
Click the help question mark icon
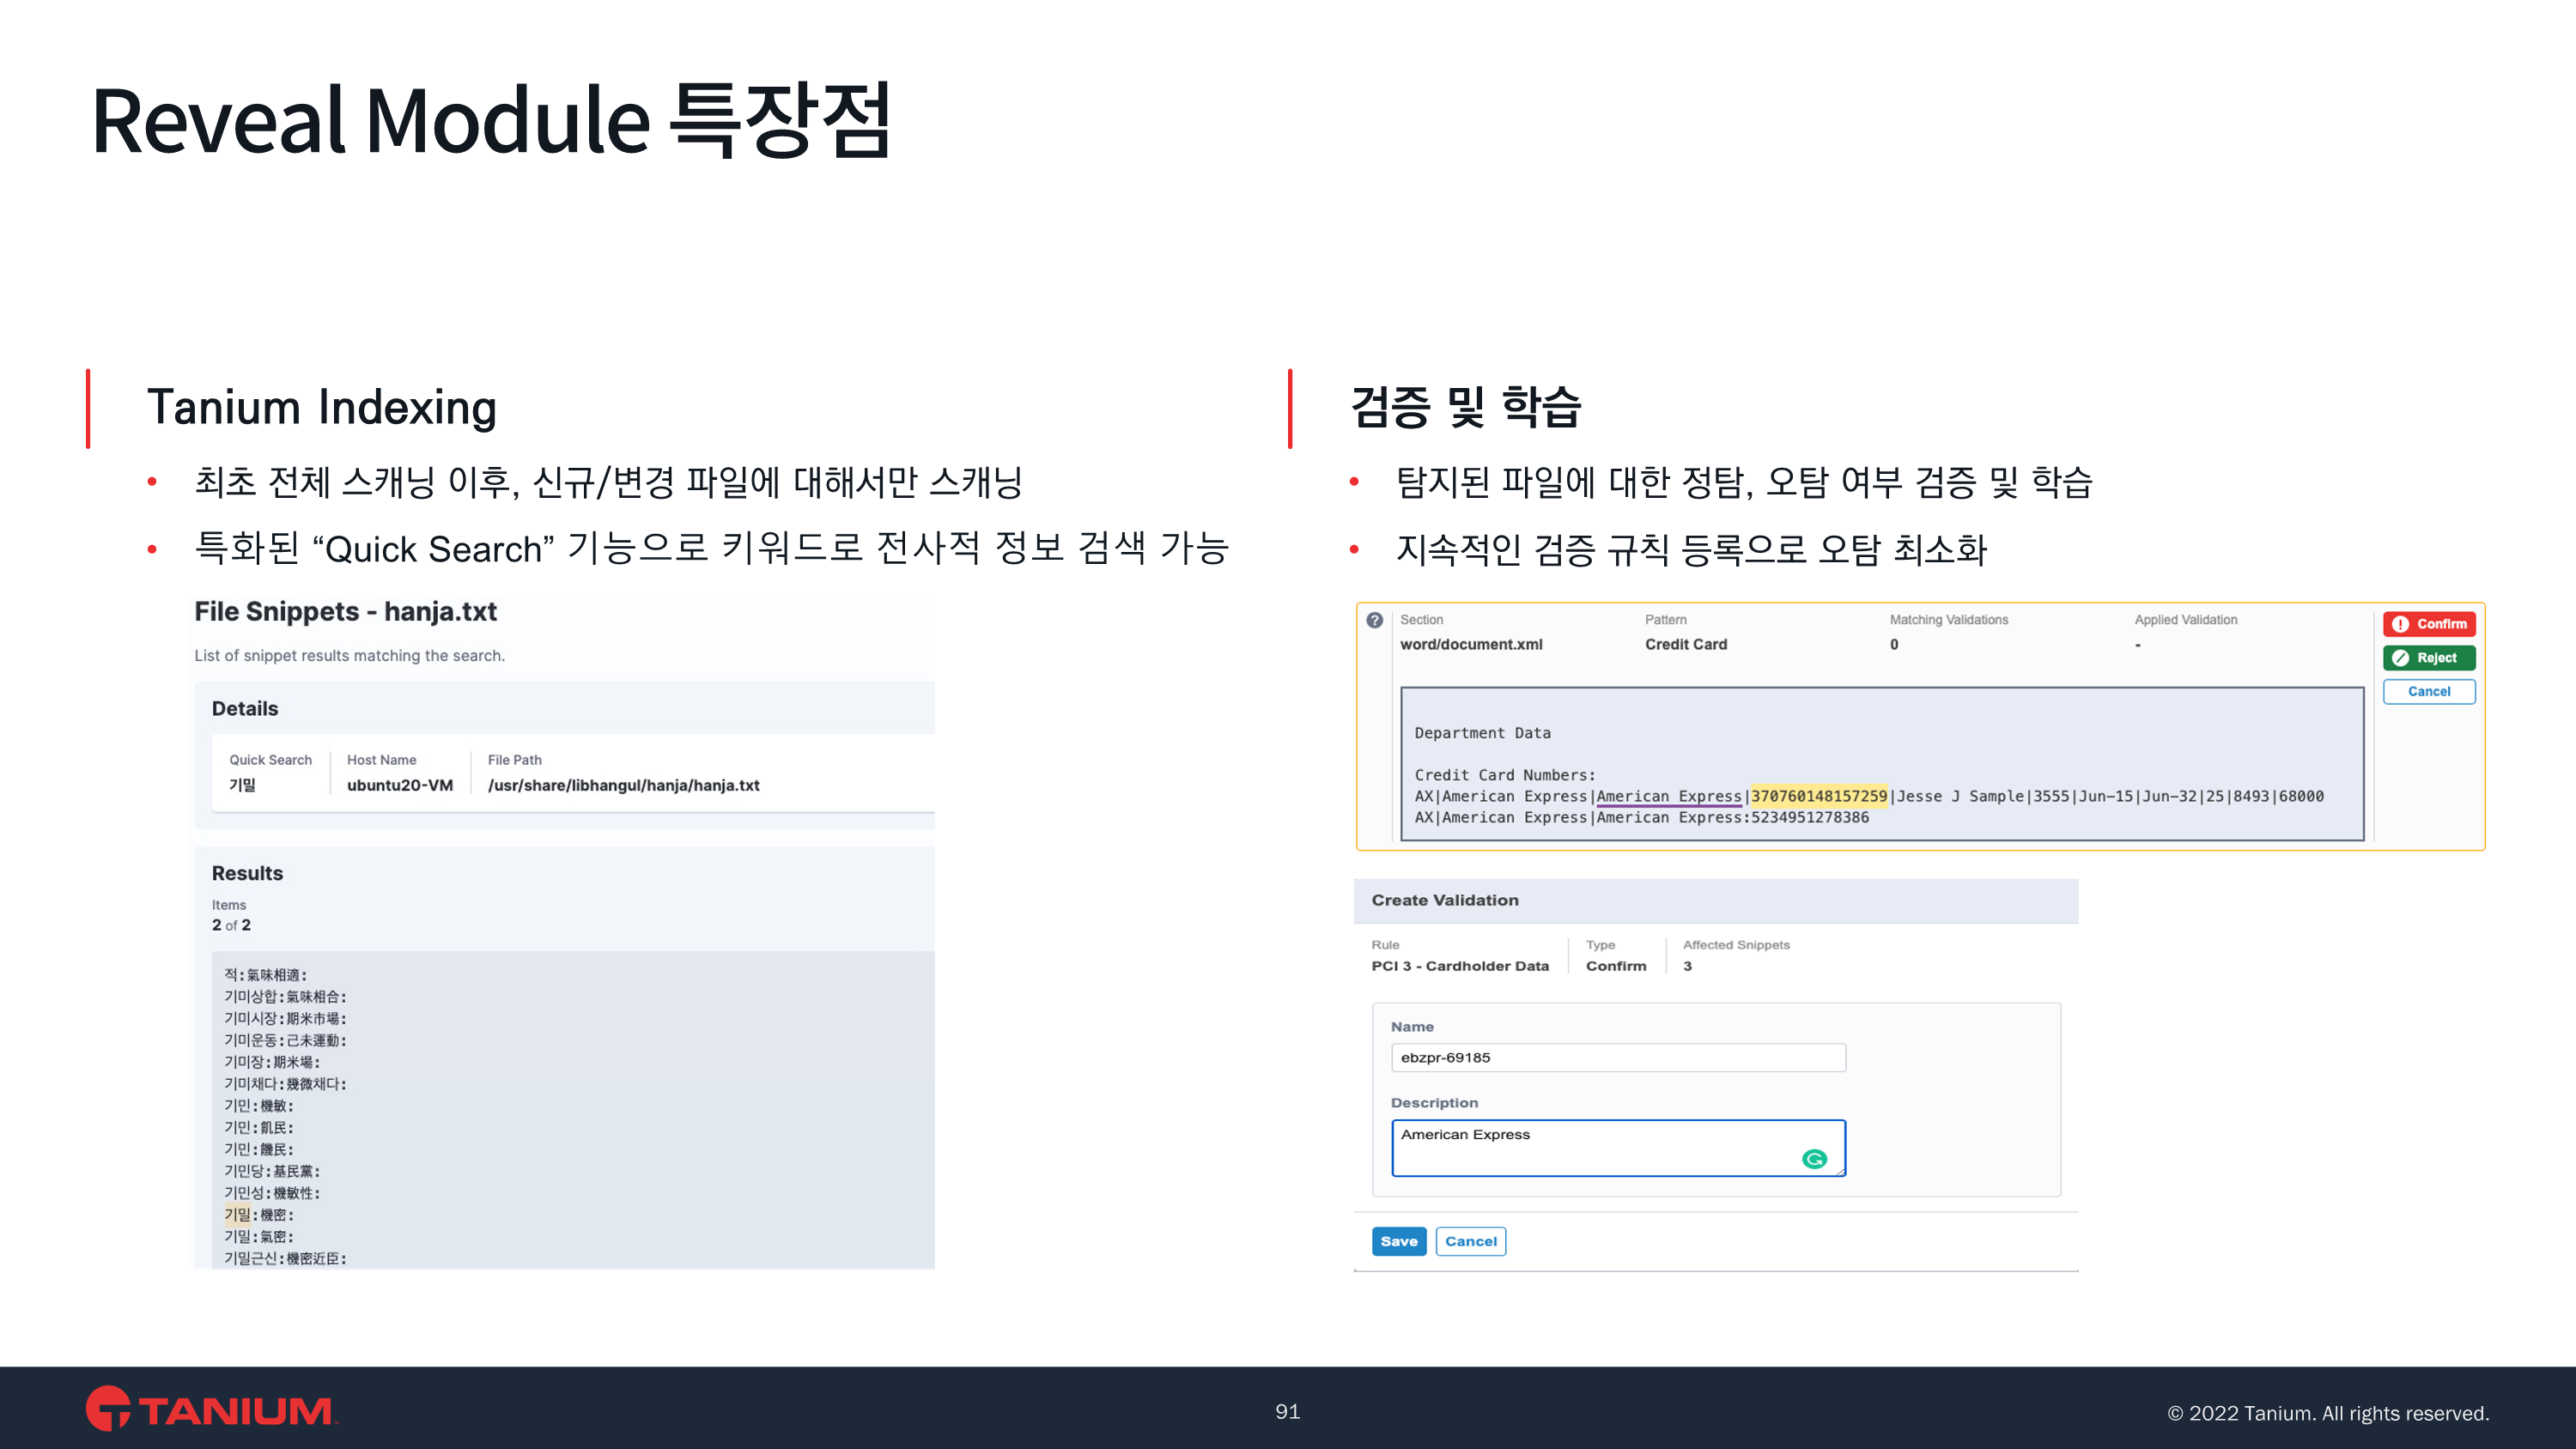[x=1375, y=620]
